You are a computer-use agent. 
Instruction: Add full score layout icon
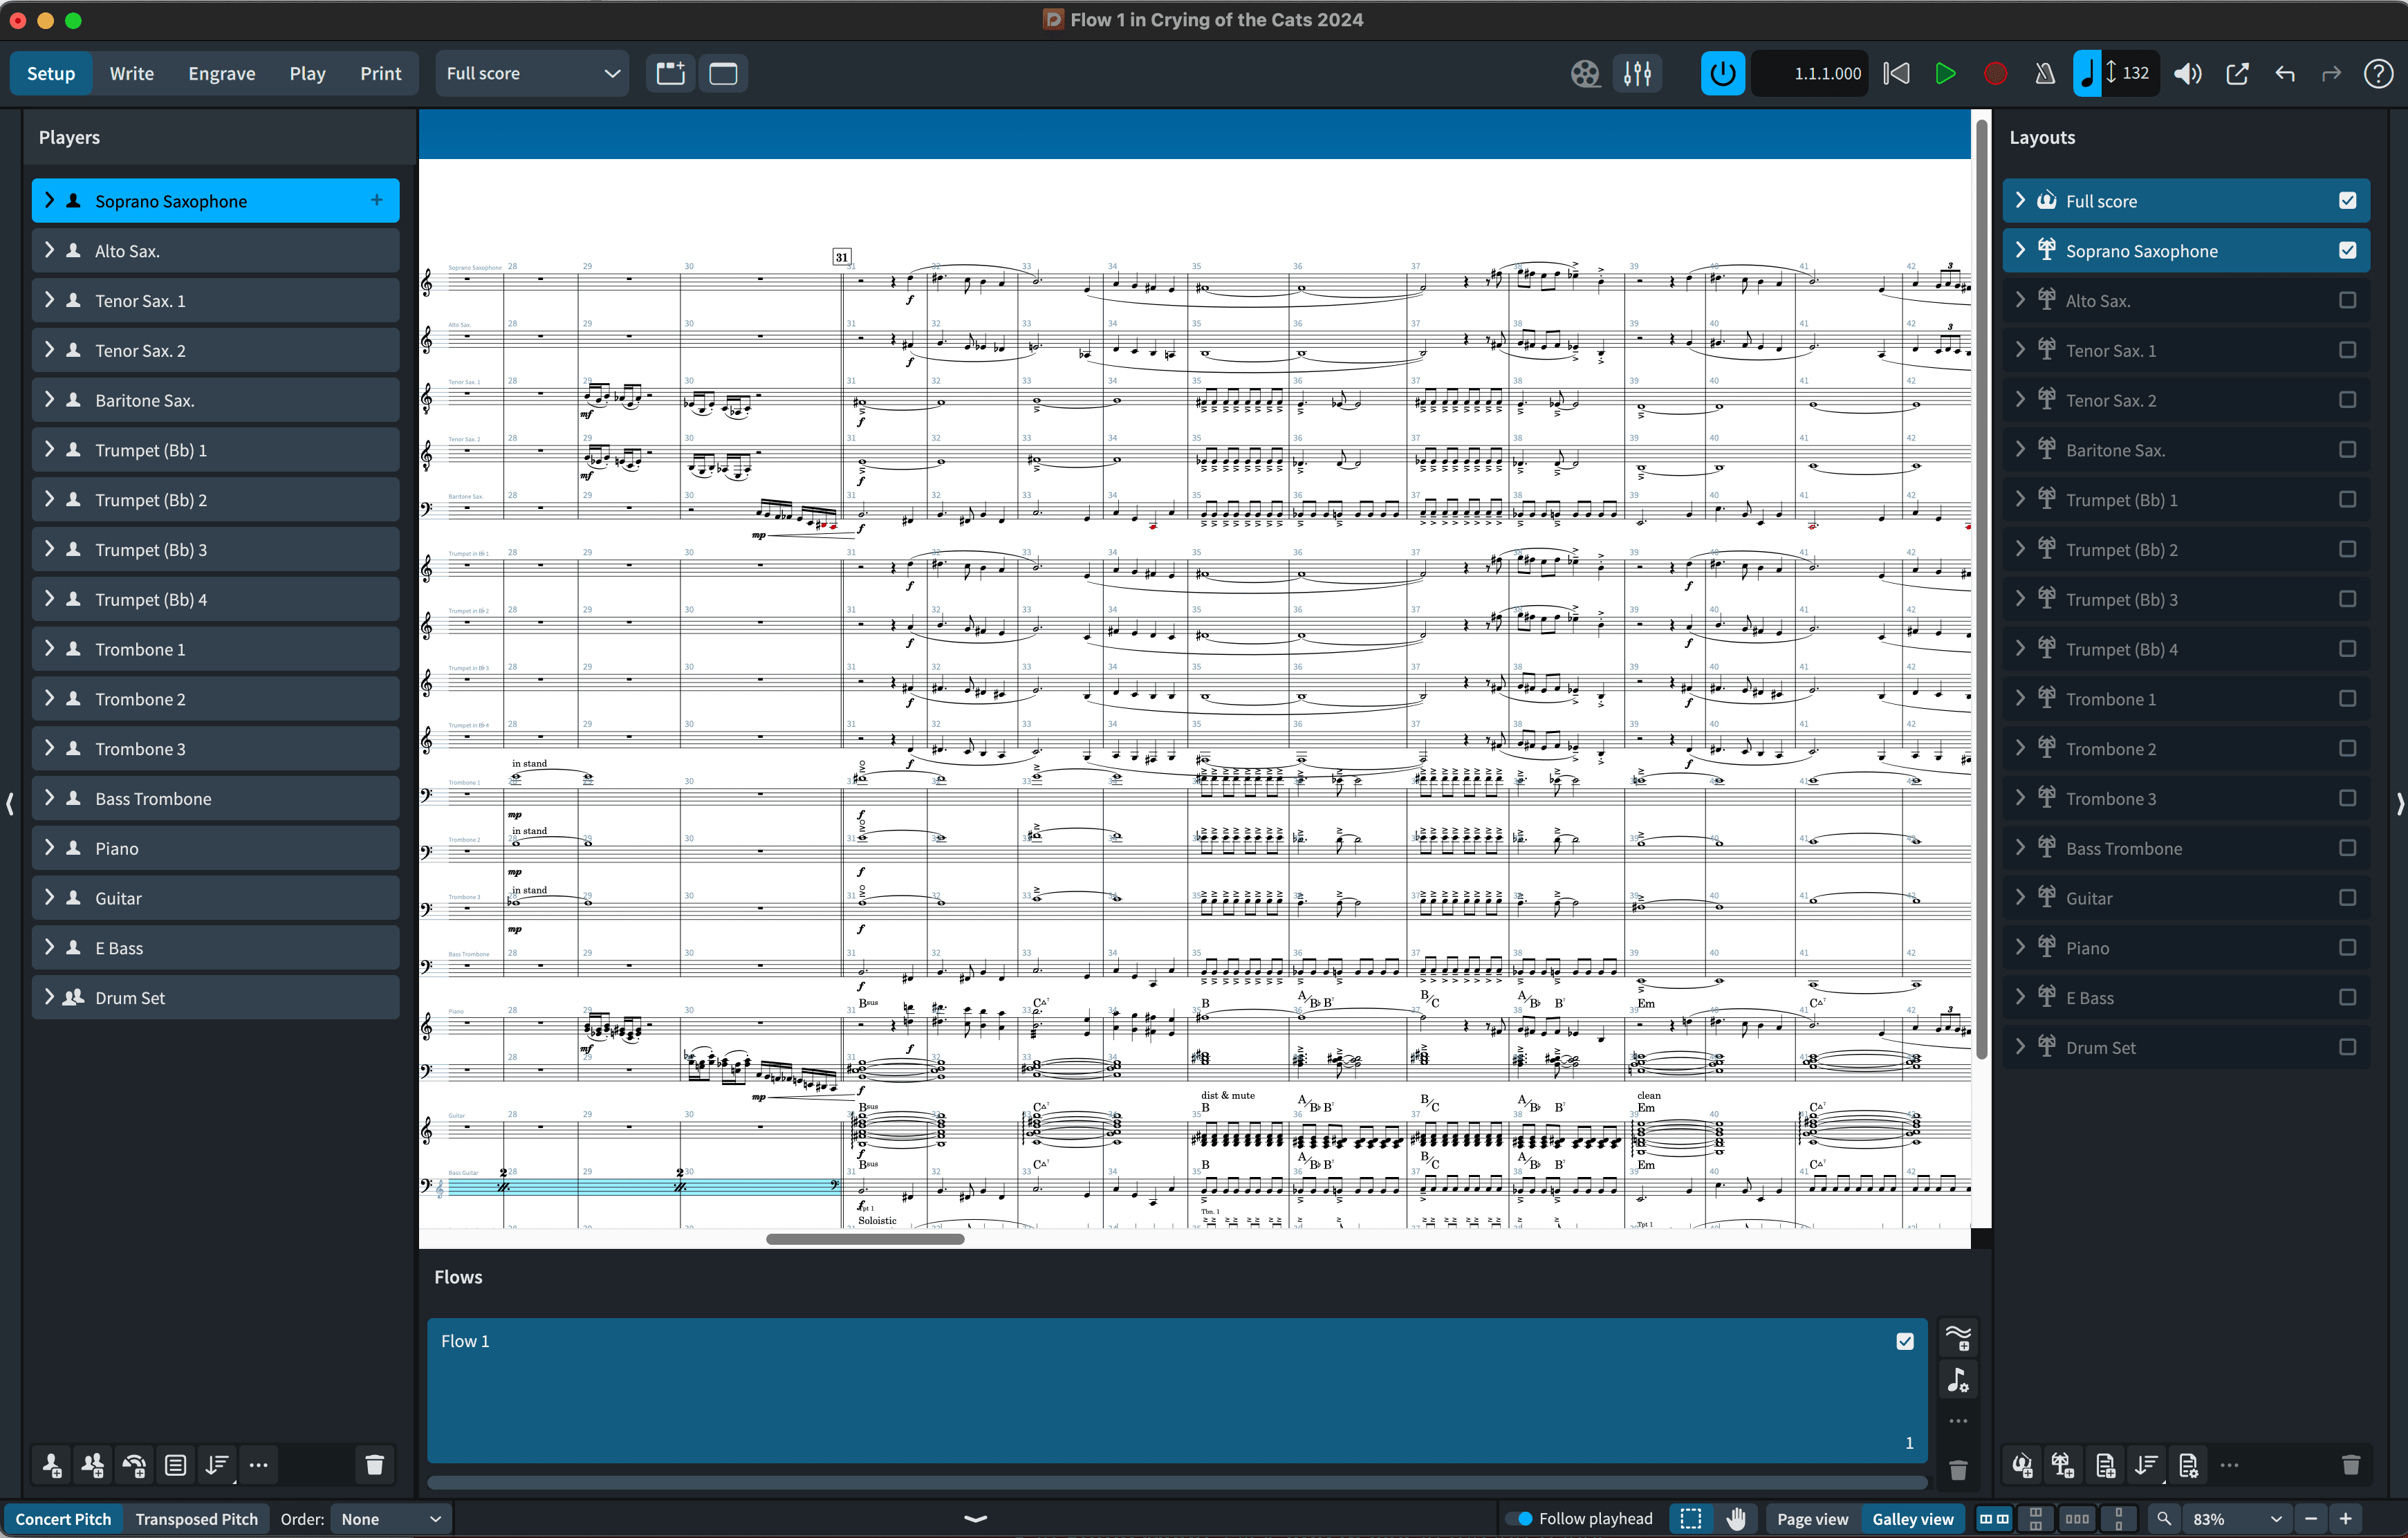pyautogui.click(x=2022, y=1465)
